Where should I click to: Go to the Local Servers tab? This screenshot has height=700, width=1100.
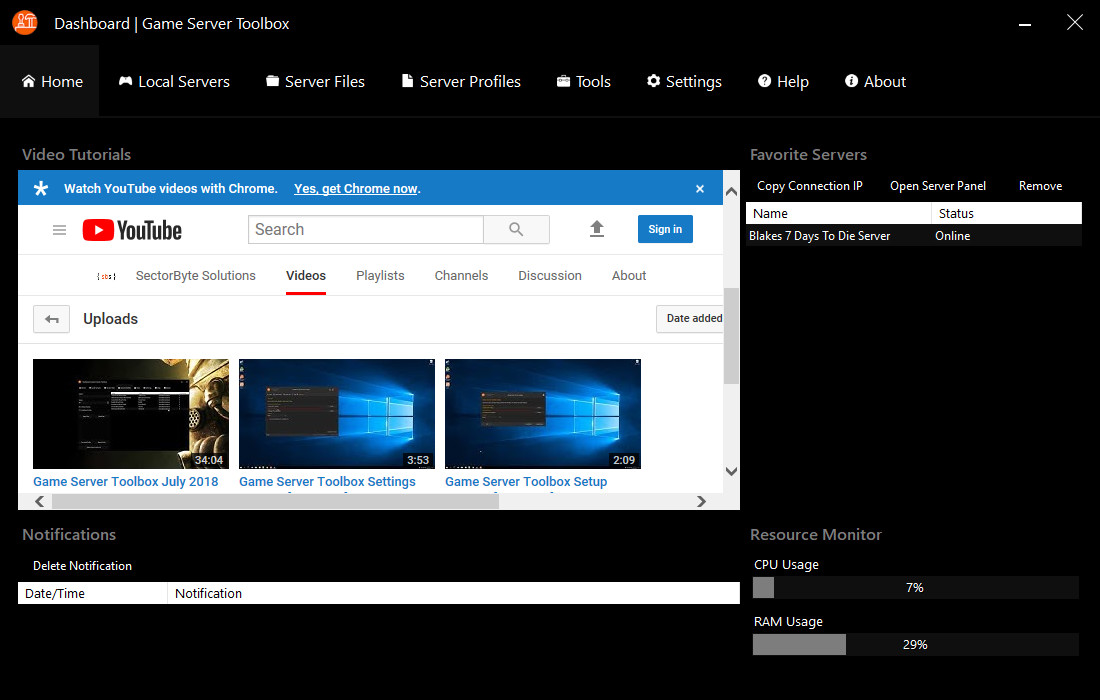[173, 81]
